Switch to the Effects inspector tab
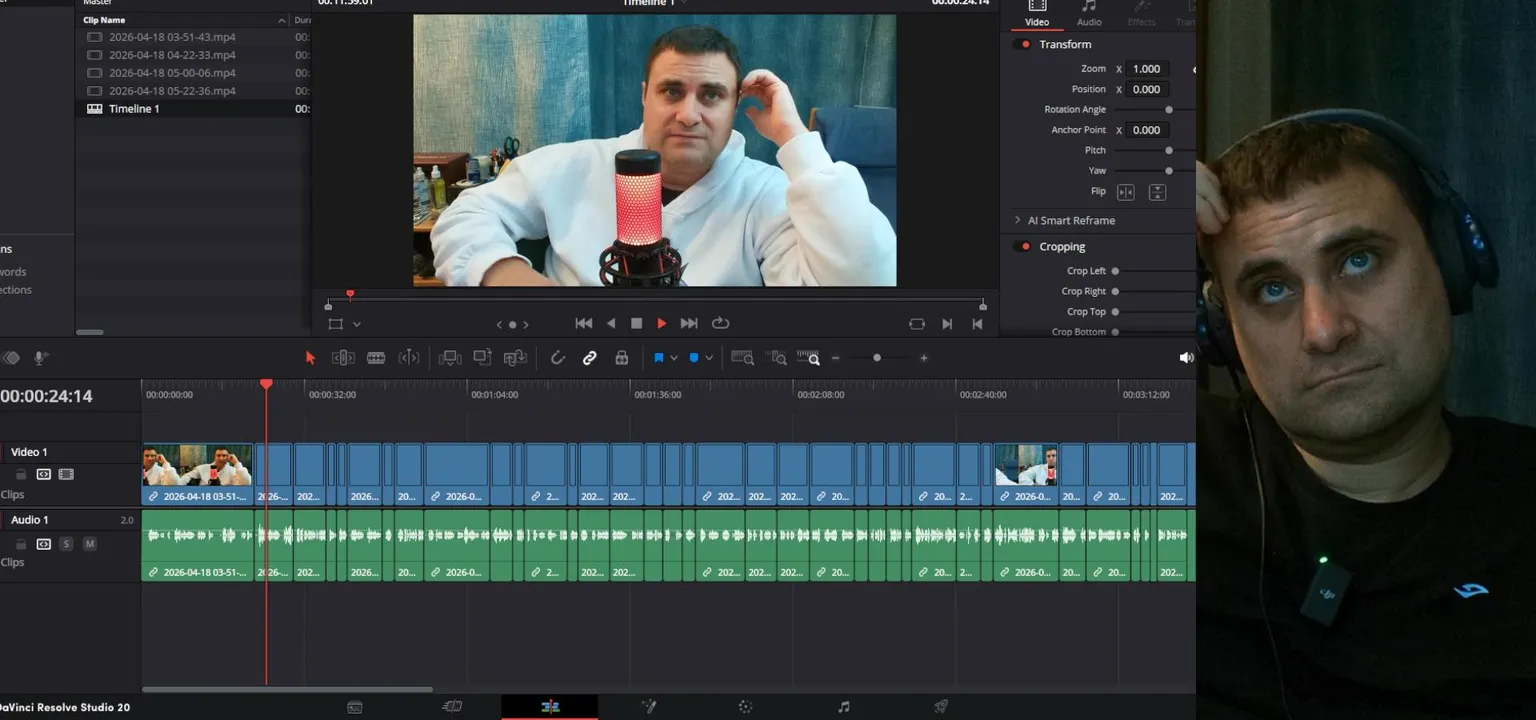The height and width of the screenshot is (720, 1536). coord(1141,14)
